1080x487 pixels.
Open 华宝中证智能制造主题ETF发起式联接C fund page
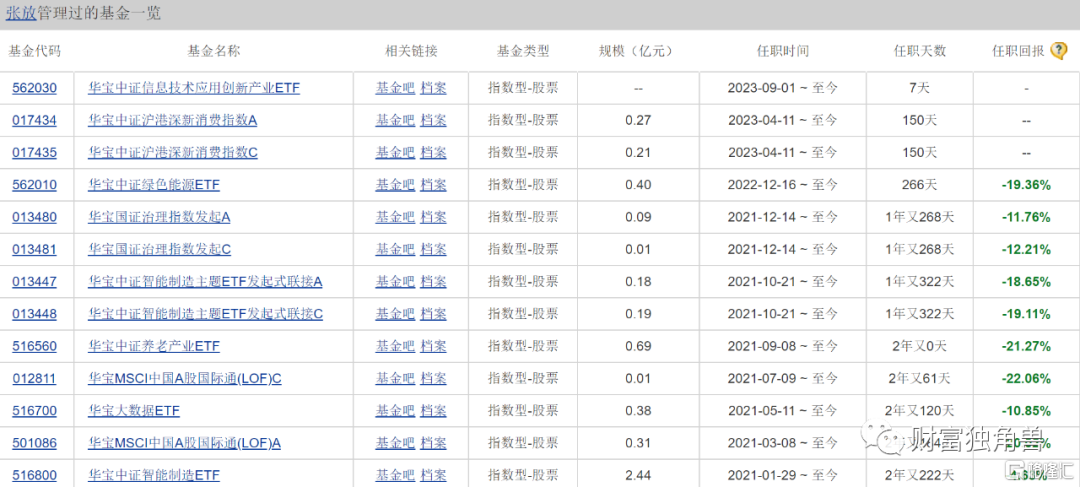pos(205,314)
